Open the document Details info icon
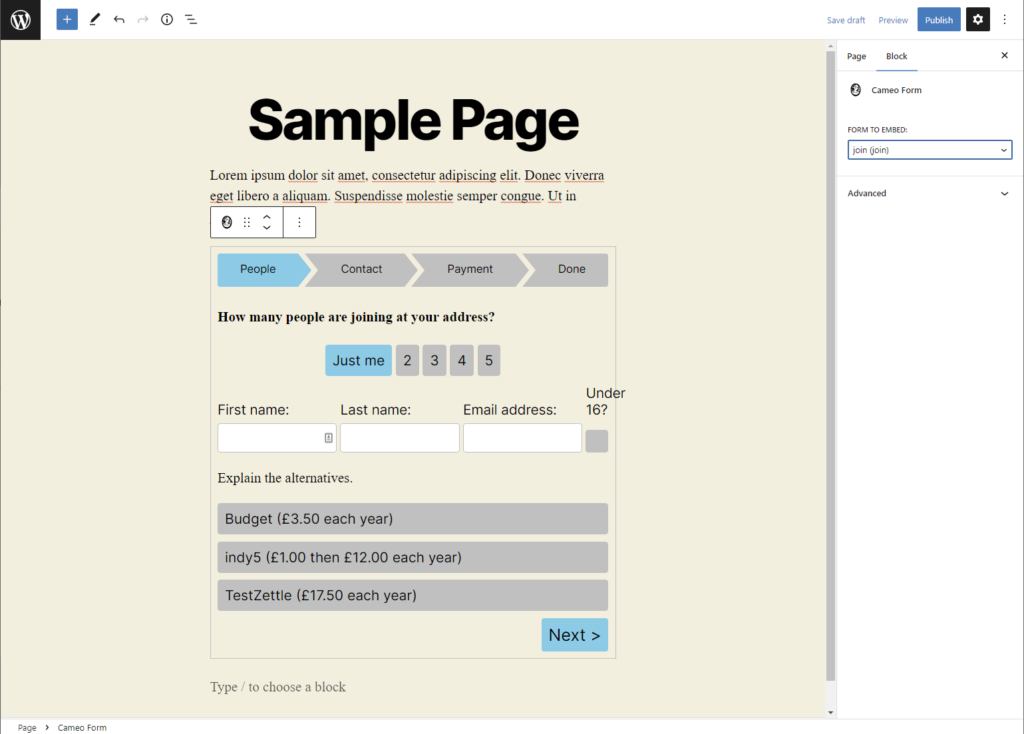The width and height of the screenshot is (1024, 734). (x=167, y=20)
